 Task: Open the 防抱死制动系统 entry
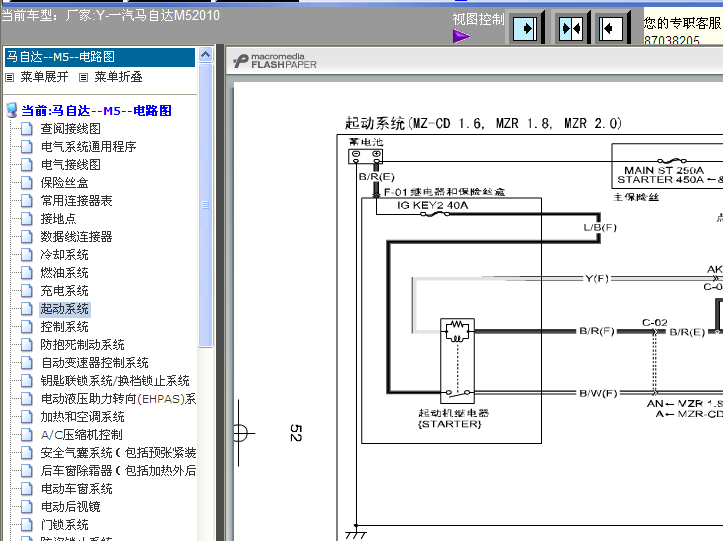[83, 345]
